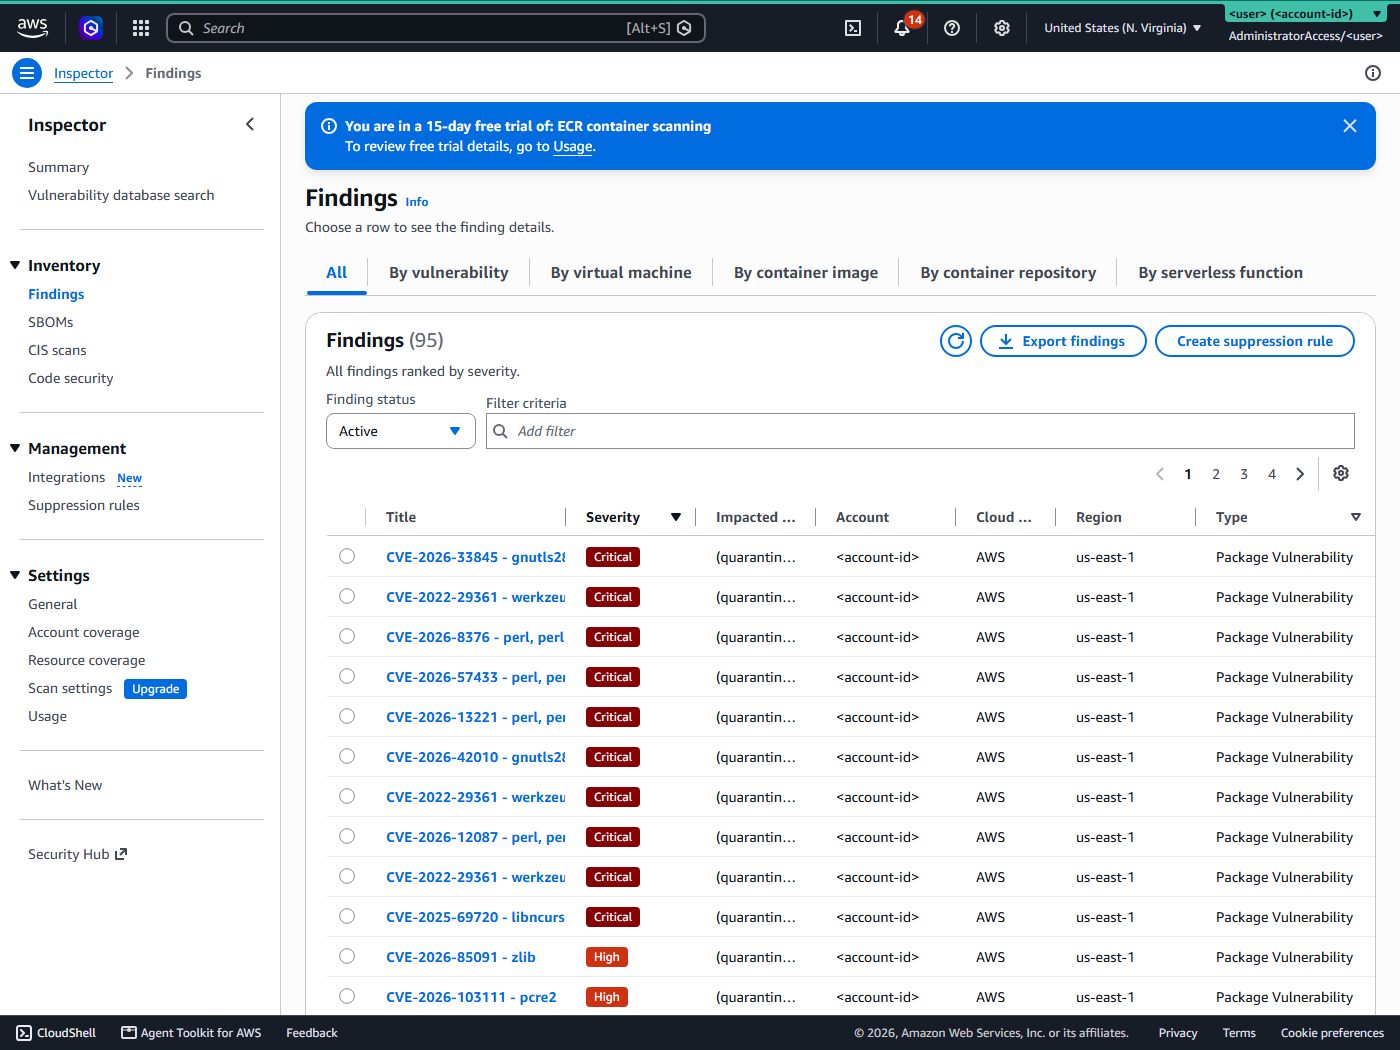Toggle the hamburger navigation menu

(x=27, y=73)
